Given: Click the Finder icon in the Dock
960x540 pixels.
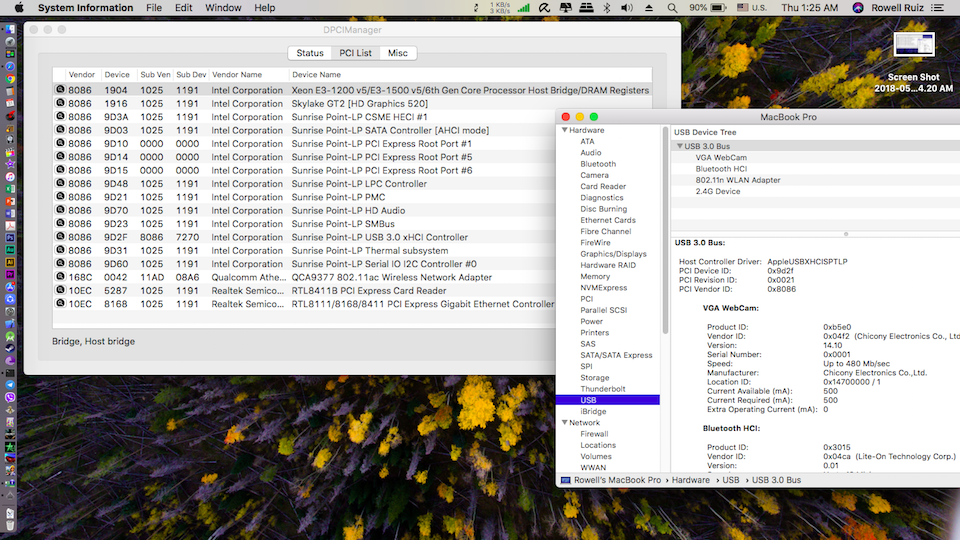Looking at the screenshot, I should click(10, 29).
